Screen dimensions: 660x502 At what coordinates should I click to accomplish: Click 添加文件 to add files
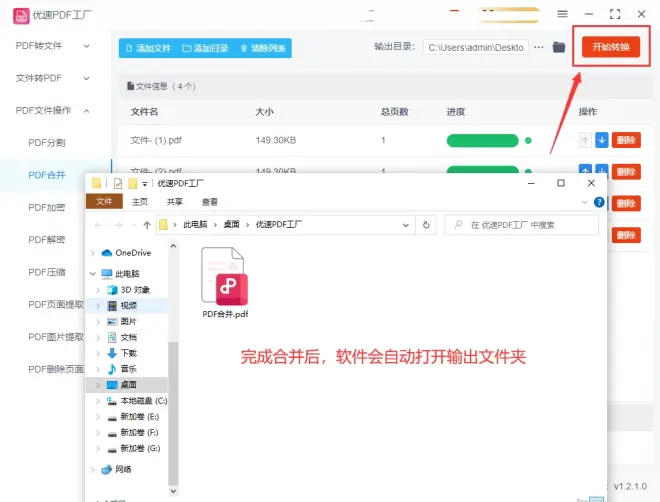[x=147, y=48]
